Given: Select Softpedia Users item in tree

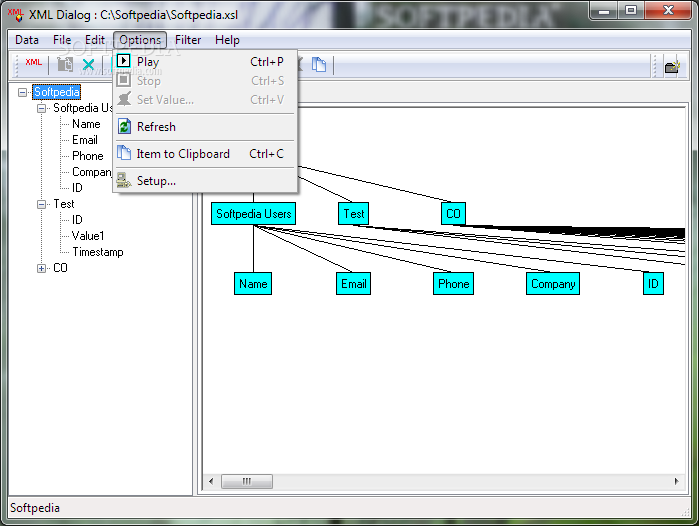Looking at the screenshot, I should point(82,108).
